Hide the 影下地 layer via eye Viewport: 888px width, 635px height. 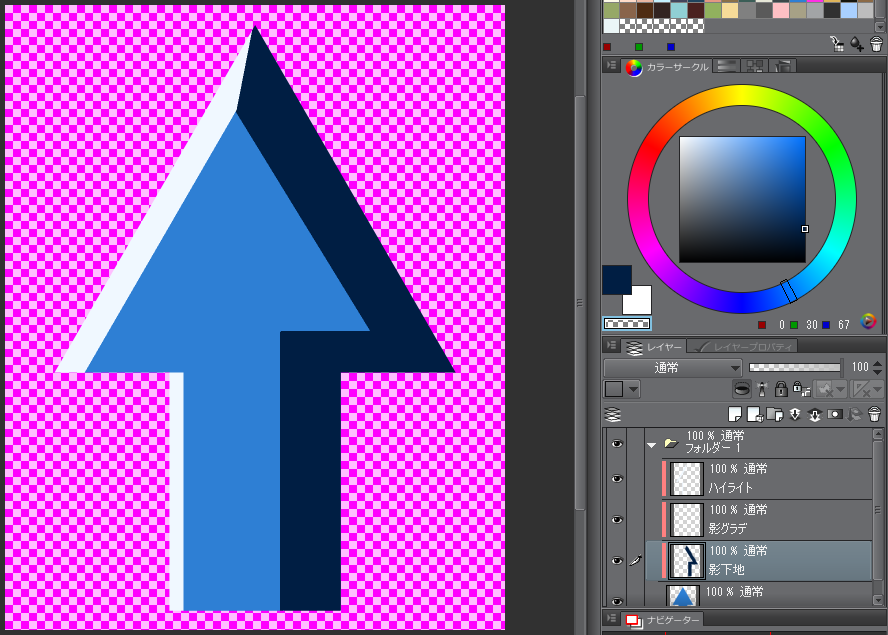(617, 560)
